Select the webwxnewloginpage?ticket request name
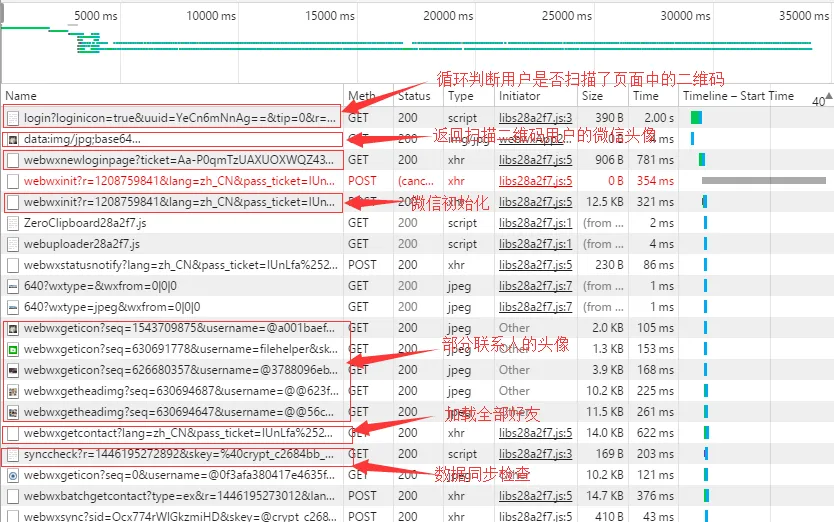 (179, 160)
